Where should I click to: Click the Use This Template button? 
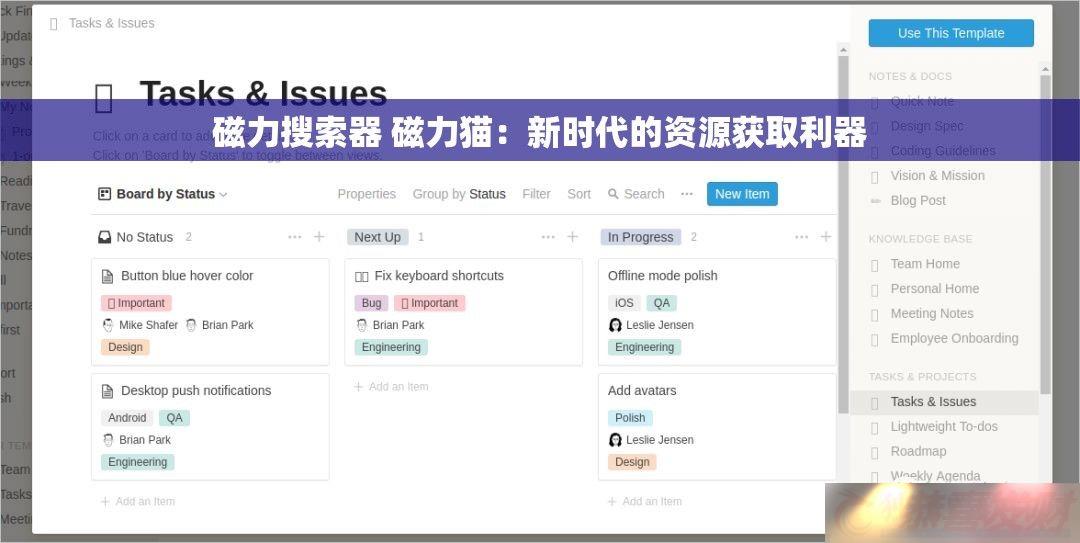point(951,33)
